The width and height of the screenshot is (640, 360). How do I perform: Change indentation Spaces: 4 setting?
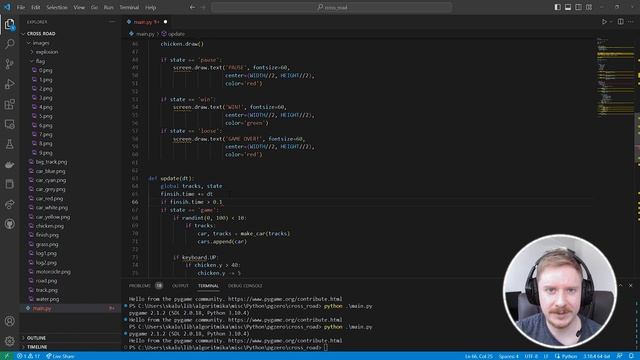(509, 356)
